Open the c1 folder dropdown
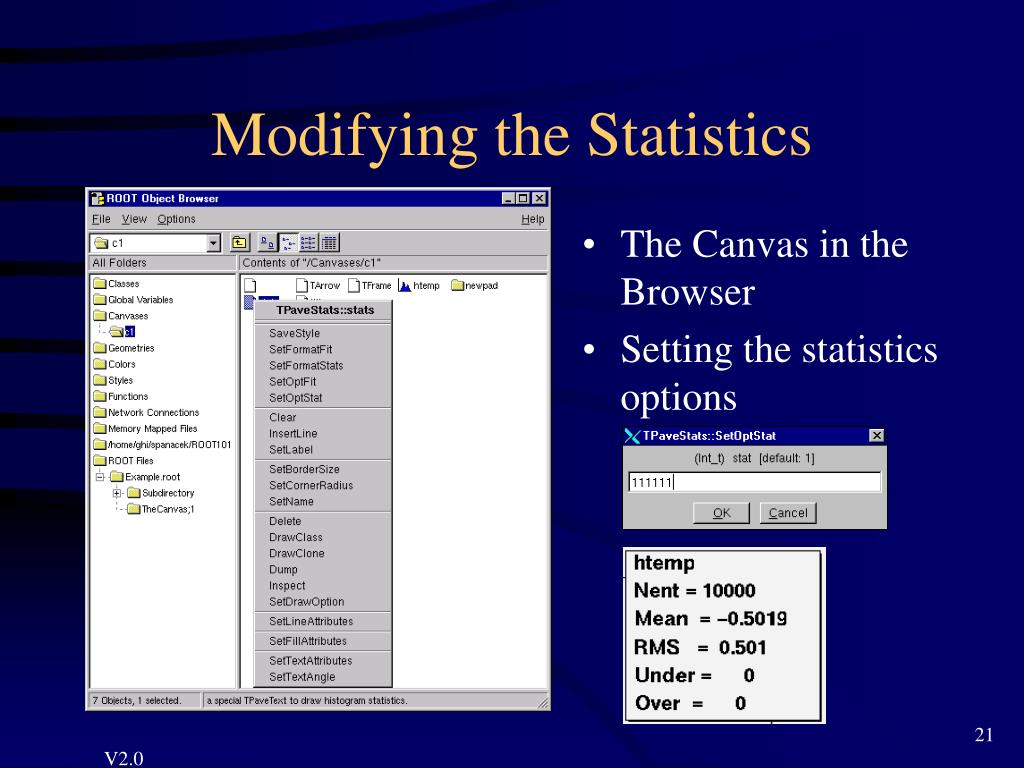 pyautogui.click(x=214, y=244)
